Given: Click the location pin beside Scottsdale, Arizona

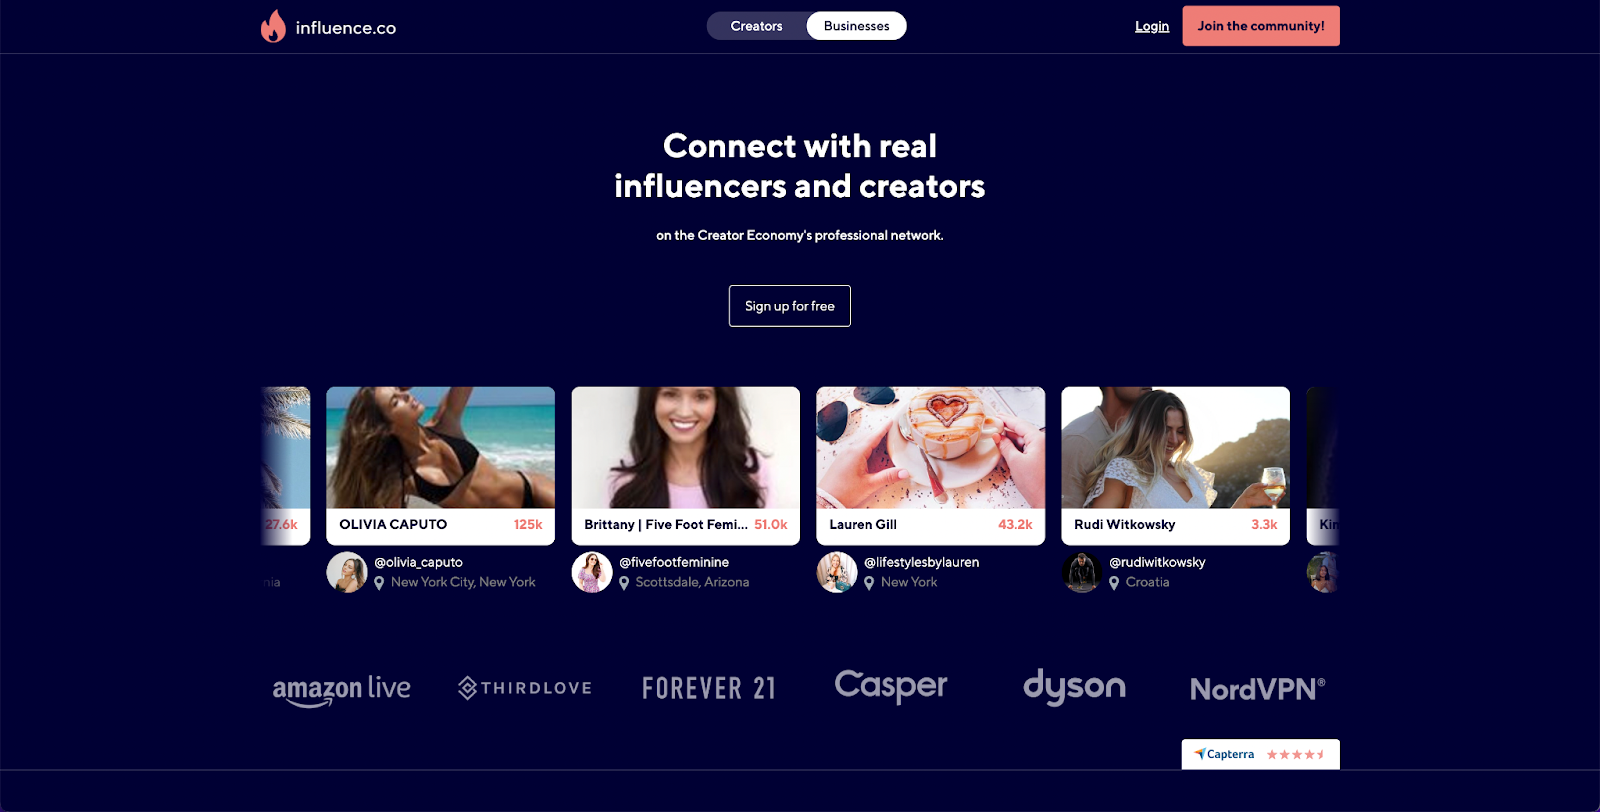Looking at the screenshot, I should pyautogui.click(x=624, y=583).
